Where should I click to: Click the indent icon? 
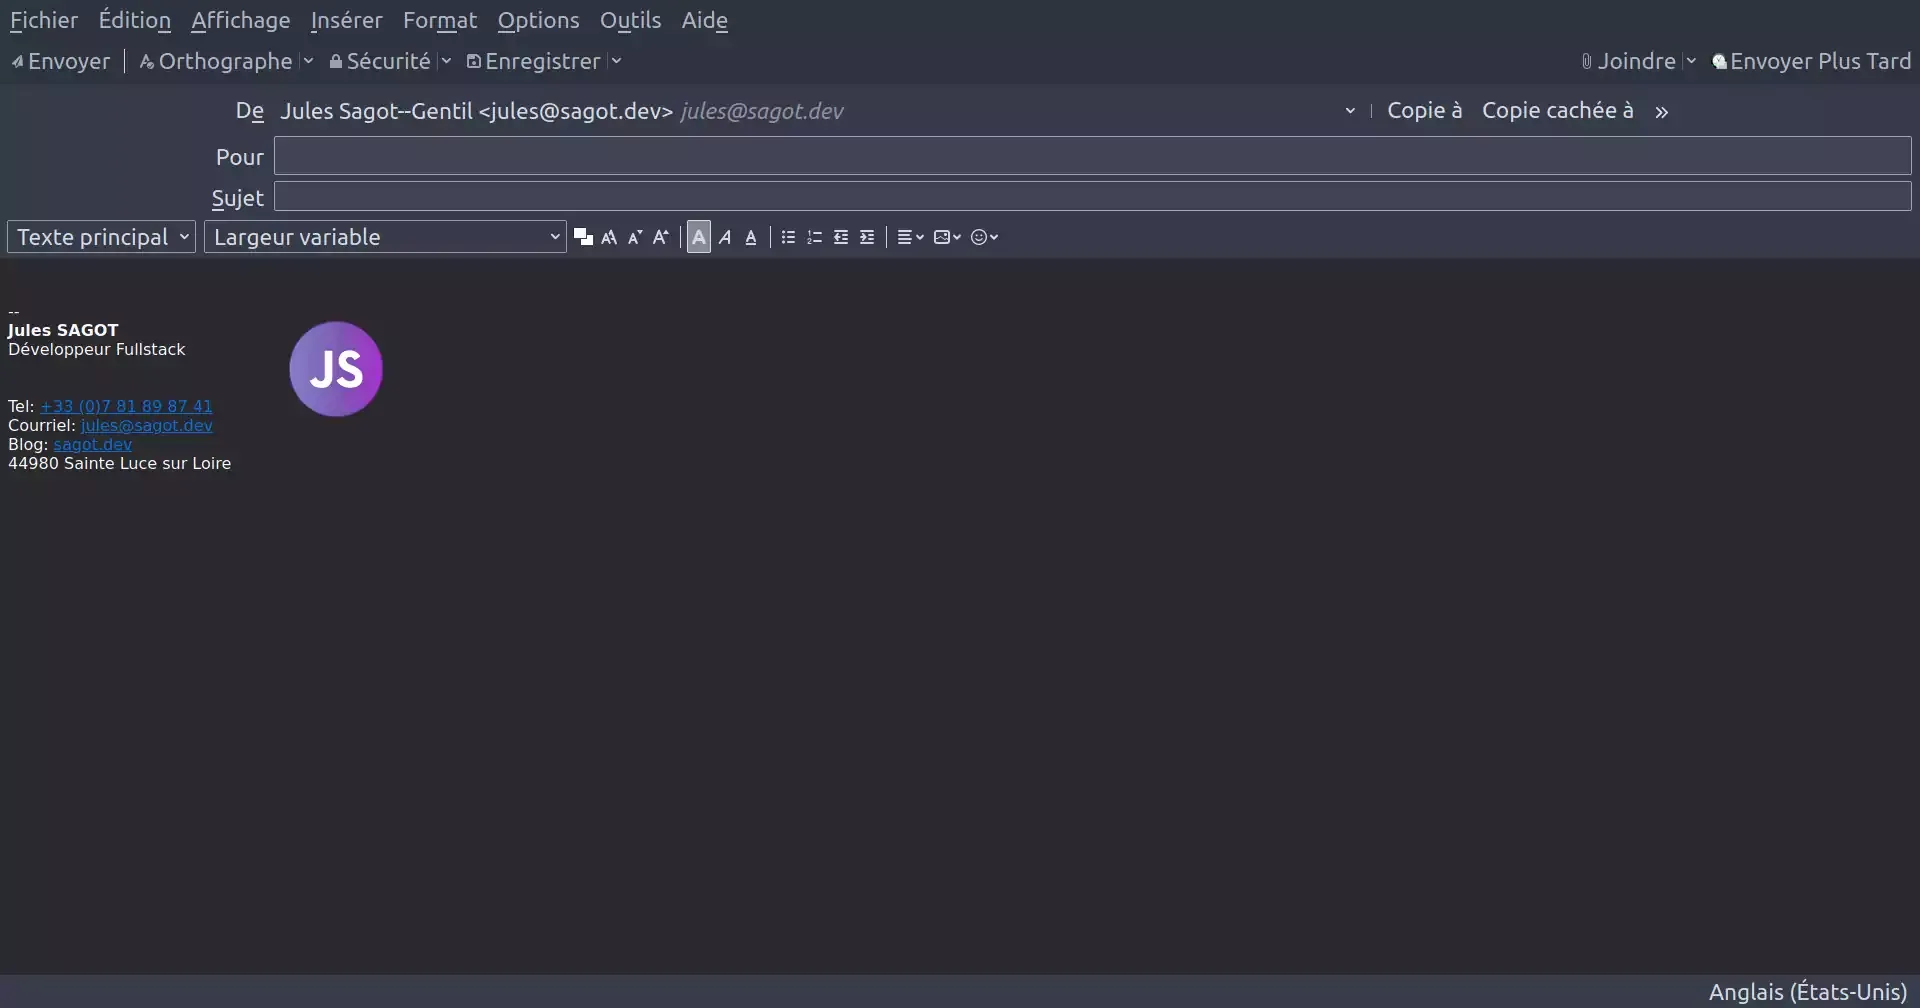[867, 238]
